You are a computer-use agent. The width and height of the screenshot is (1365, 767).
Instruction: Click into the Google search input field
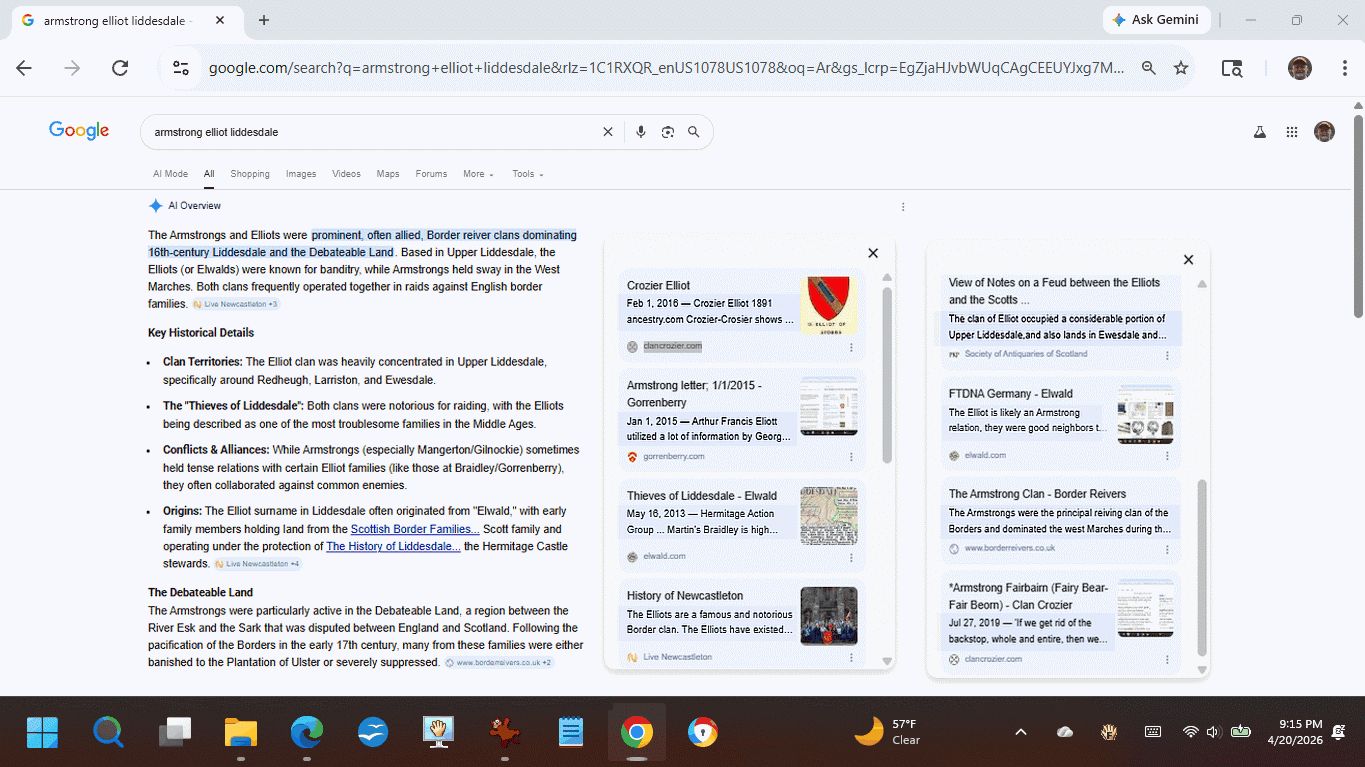[x=370, y=132]
